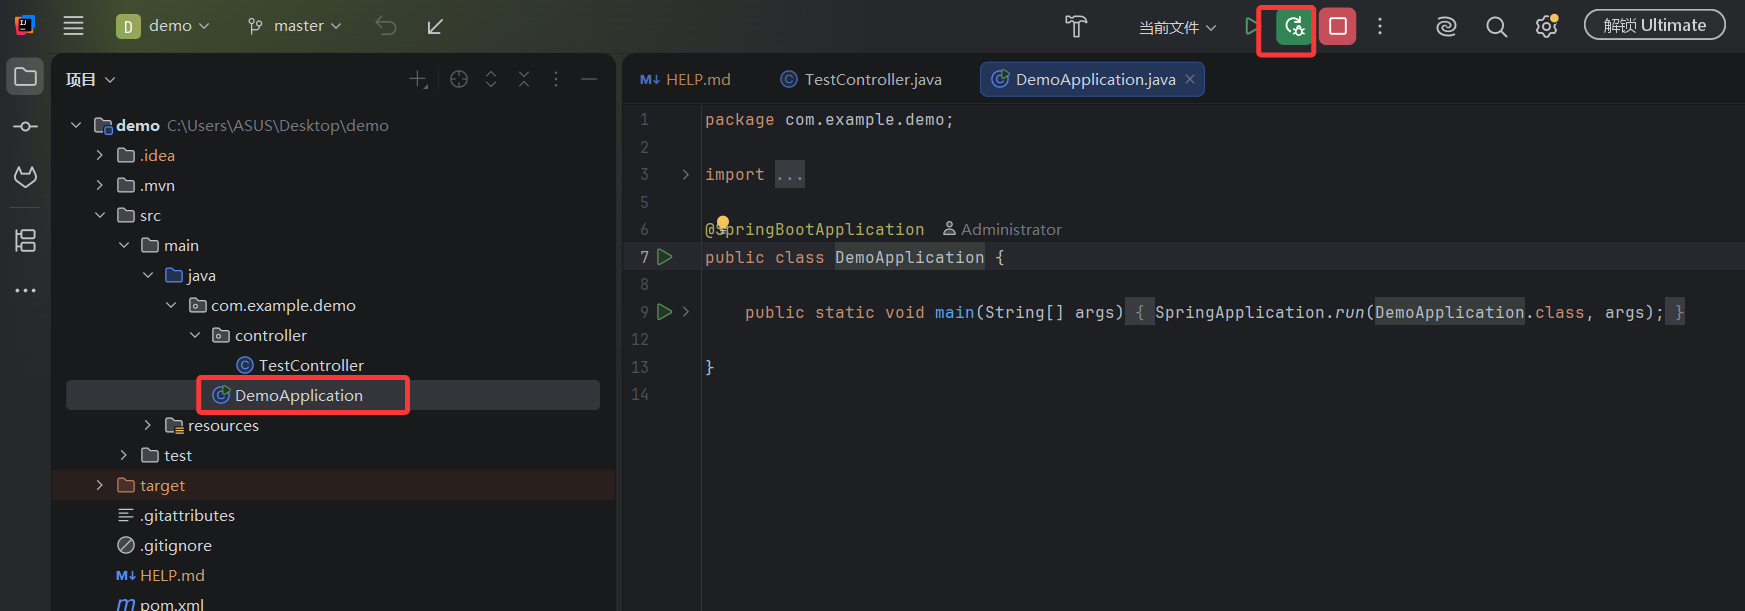Expand the resources folder
The height and width of the screenshot is (611, 1745).
tap(148, 425)
